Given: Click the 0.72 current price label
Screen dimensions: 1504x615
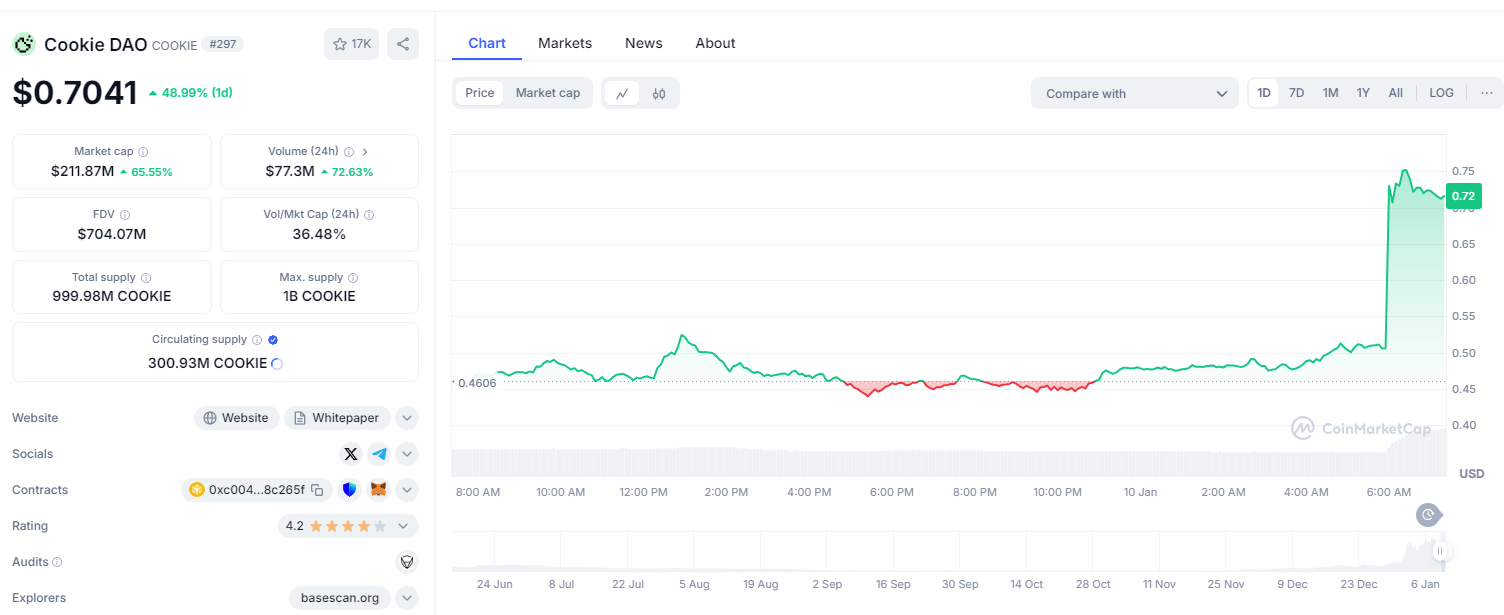Looking at the screenshot, I should coord(1462,196).
